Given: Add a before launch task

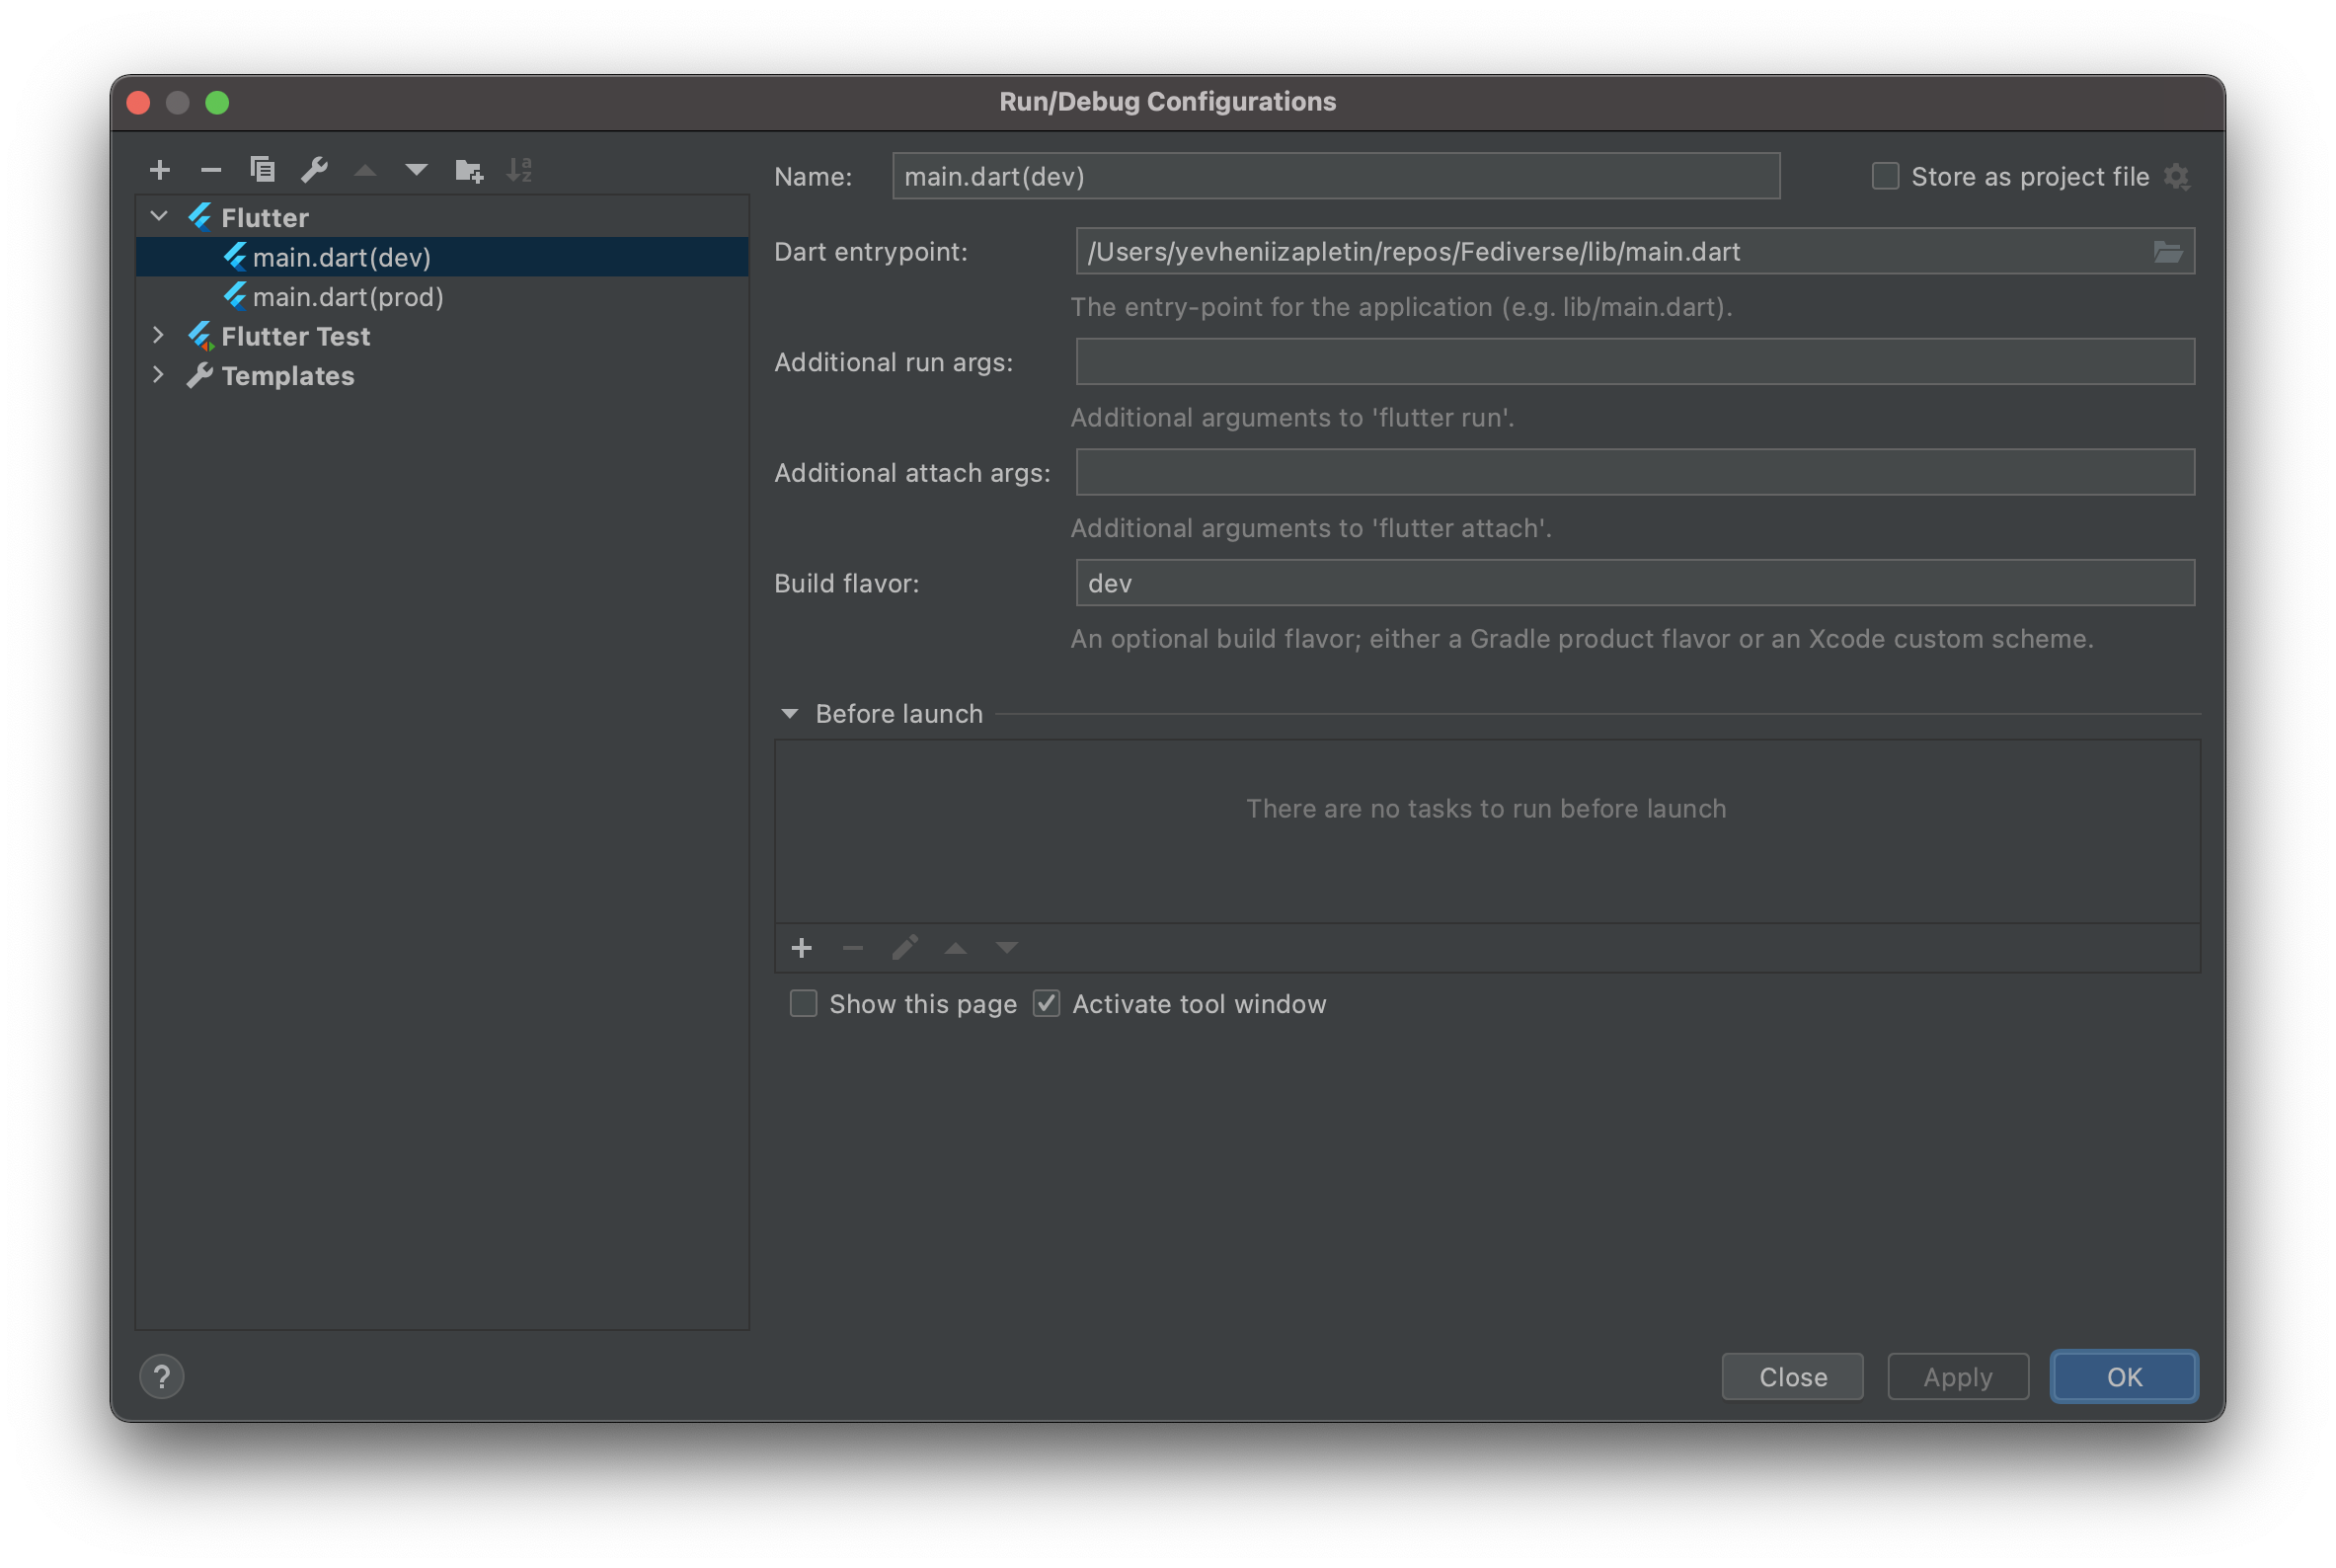Looking at the screenshot, I should (x=801, y=948).
